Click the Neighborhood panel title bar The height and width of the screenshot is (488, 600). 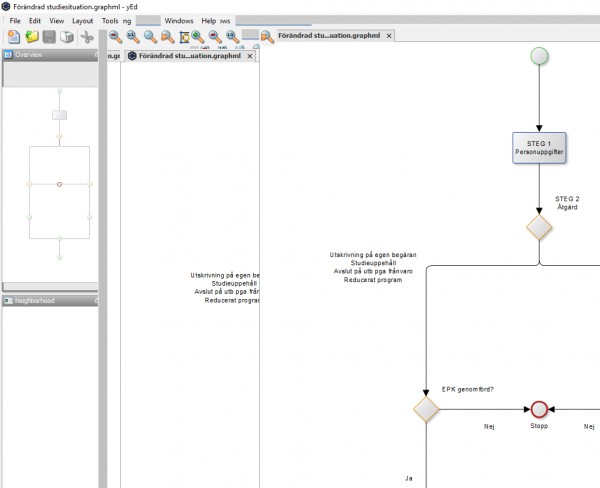pyautogui.click(x=50, y=301)
